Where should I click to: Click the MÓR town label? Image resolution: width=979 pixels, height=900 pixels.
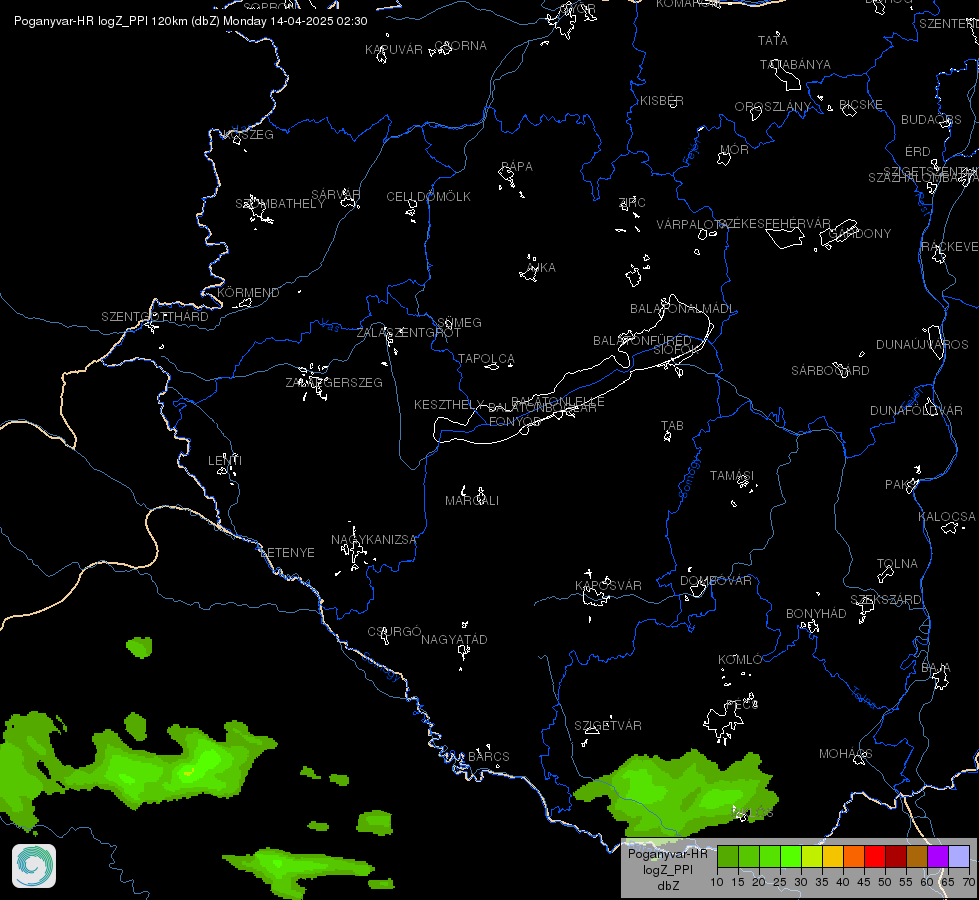click(x=734, y=149)
